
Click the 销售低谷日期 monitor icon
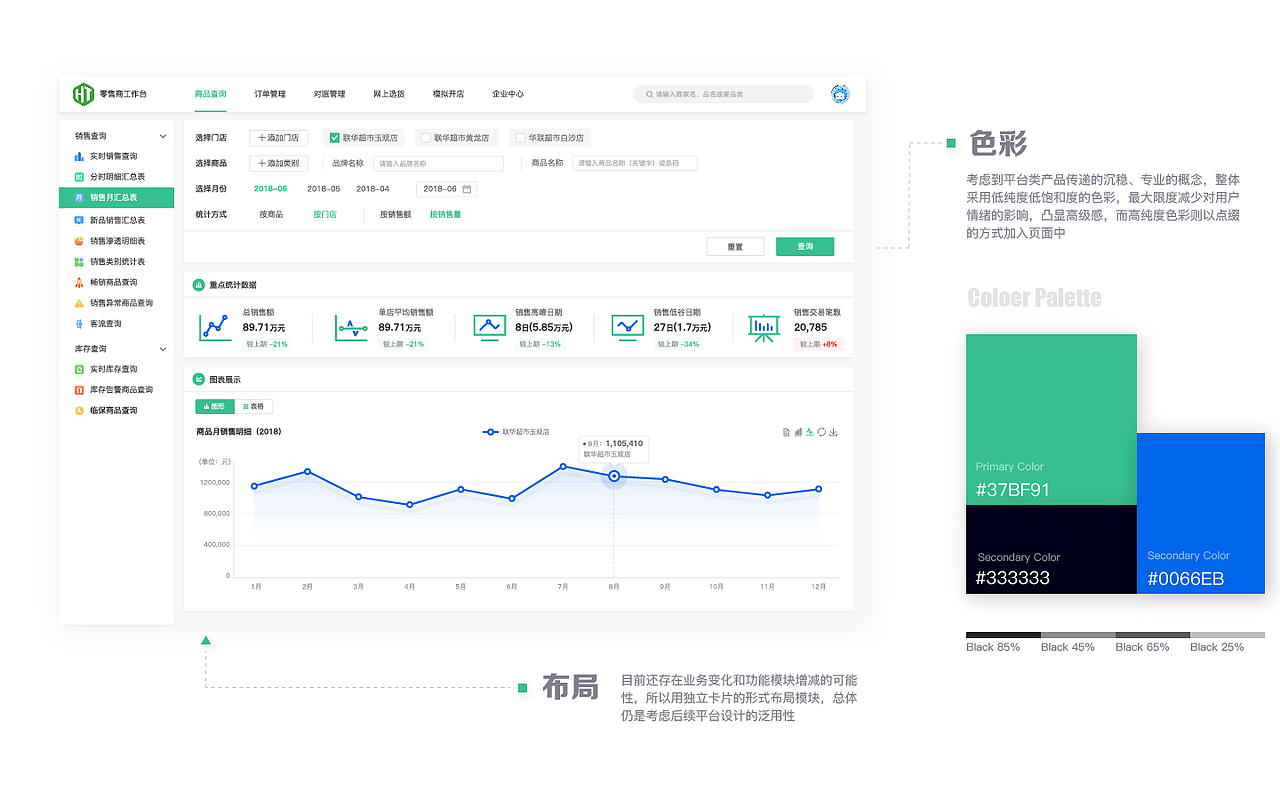tap(628, 328)
